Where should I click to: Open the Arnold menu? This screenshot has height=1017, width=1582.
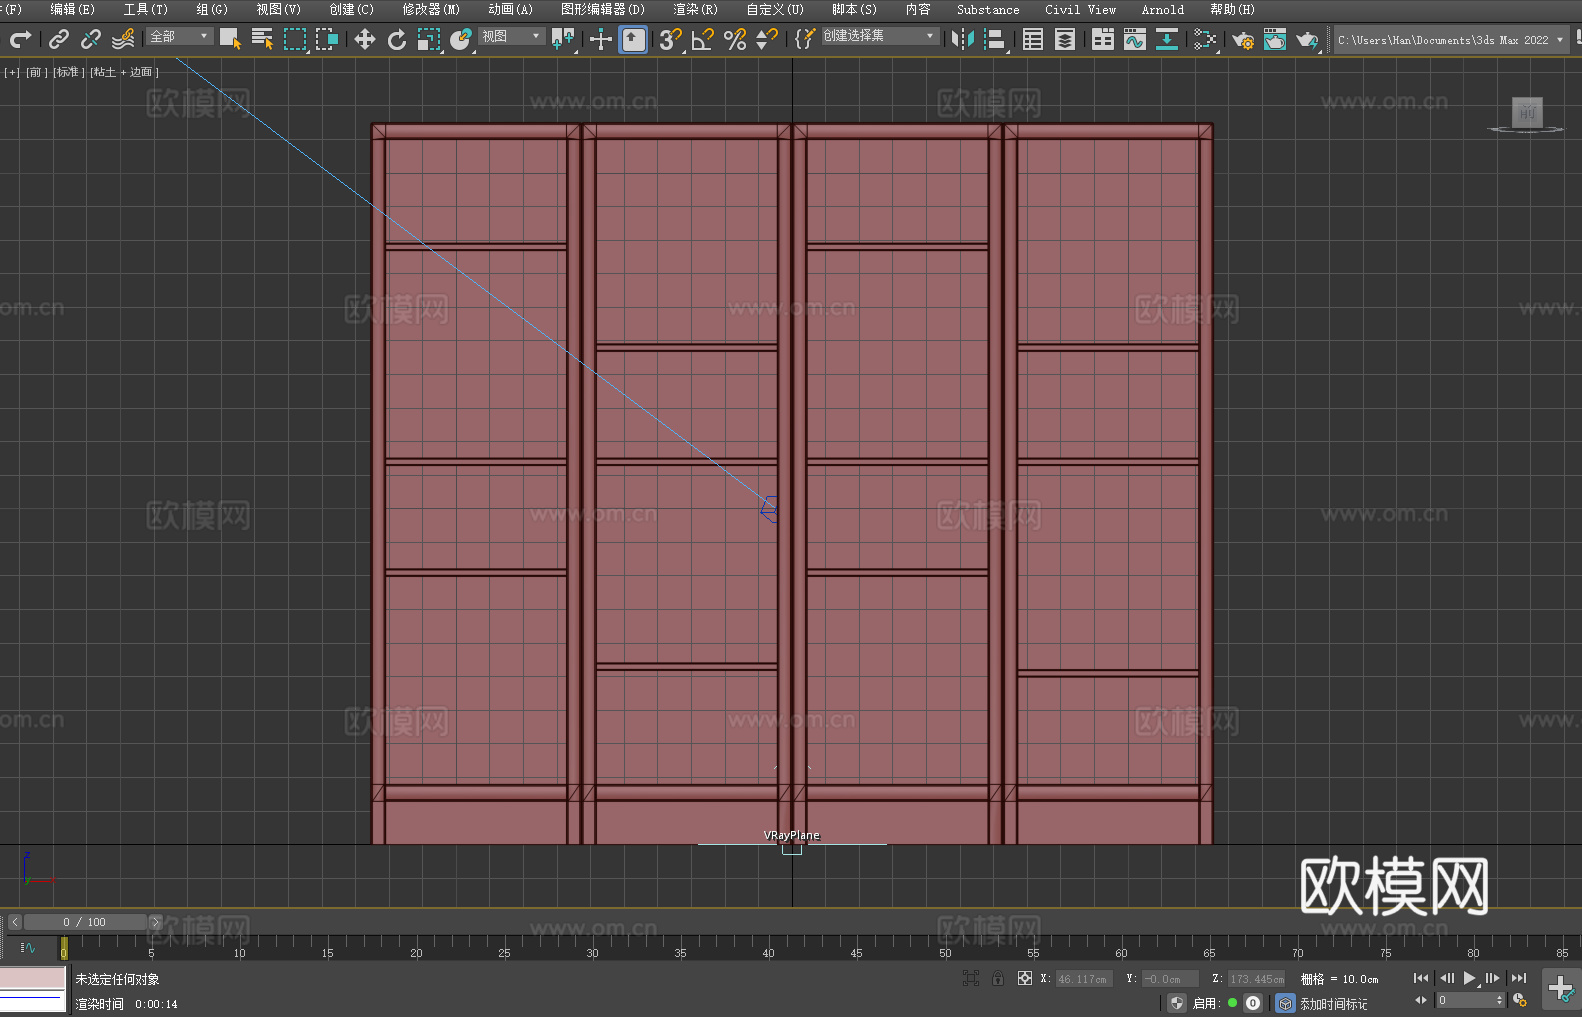pos(1163,9)
